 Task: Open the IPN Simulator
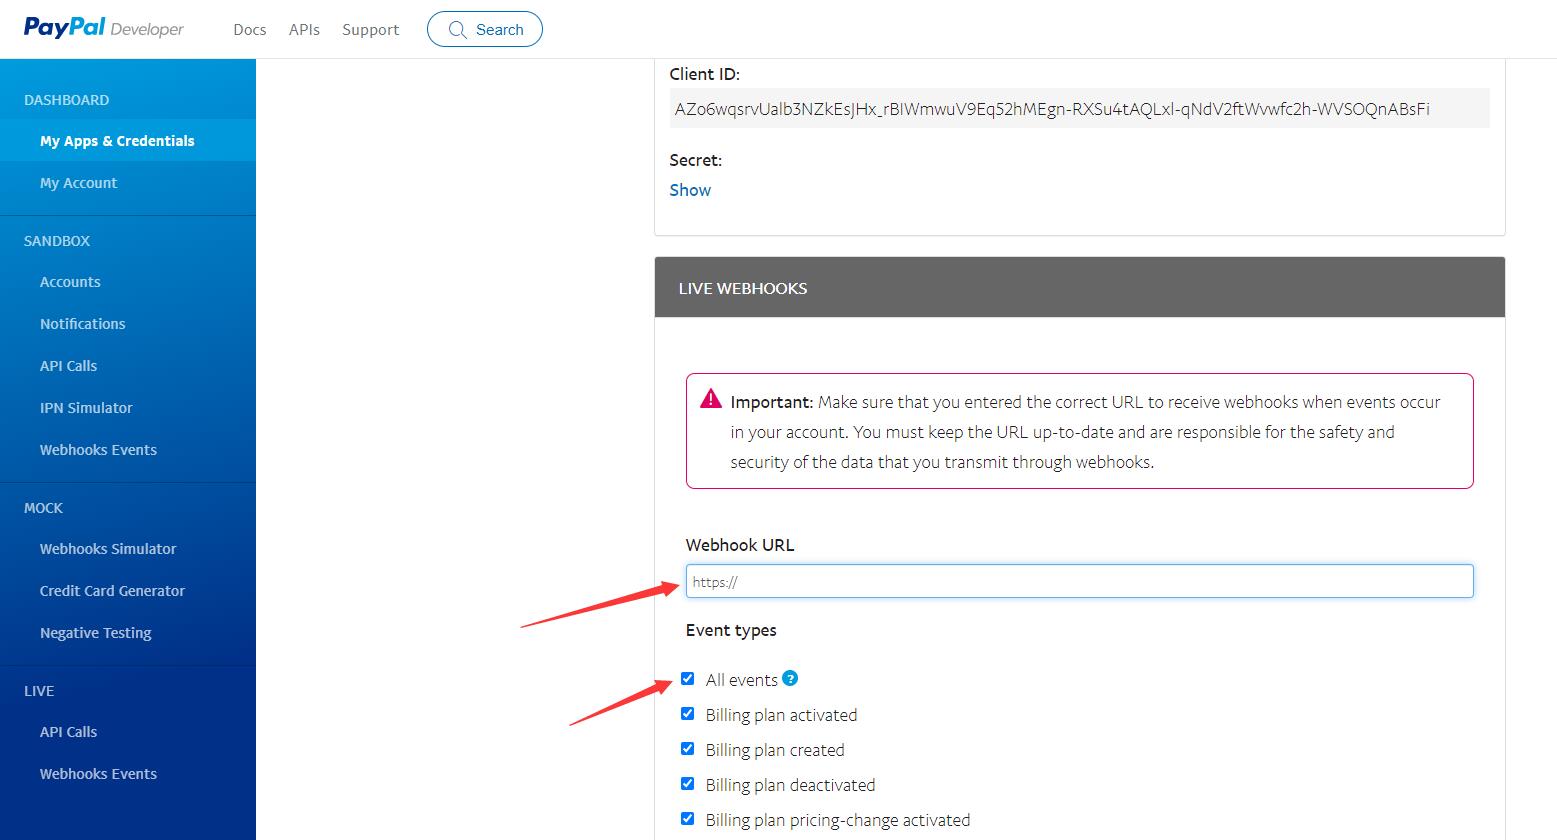[x=86, y=408]
